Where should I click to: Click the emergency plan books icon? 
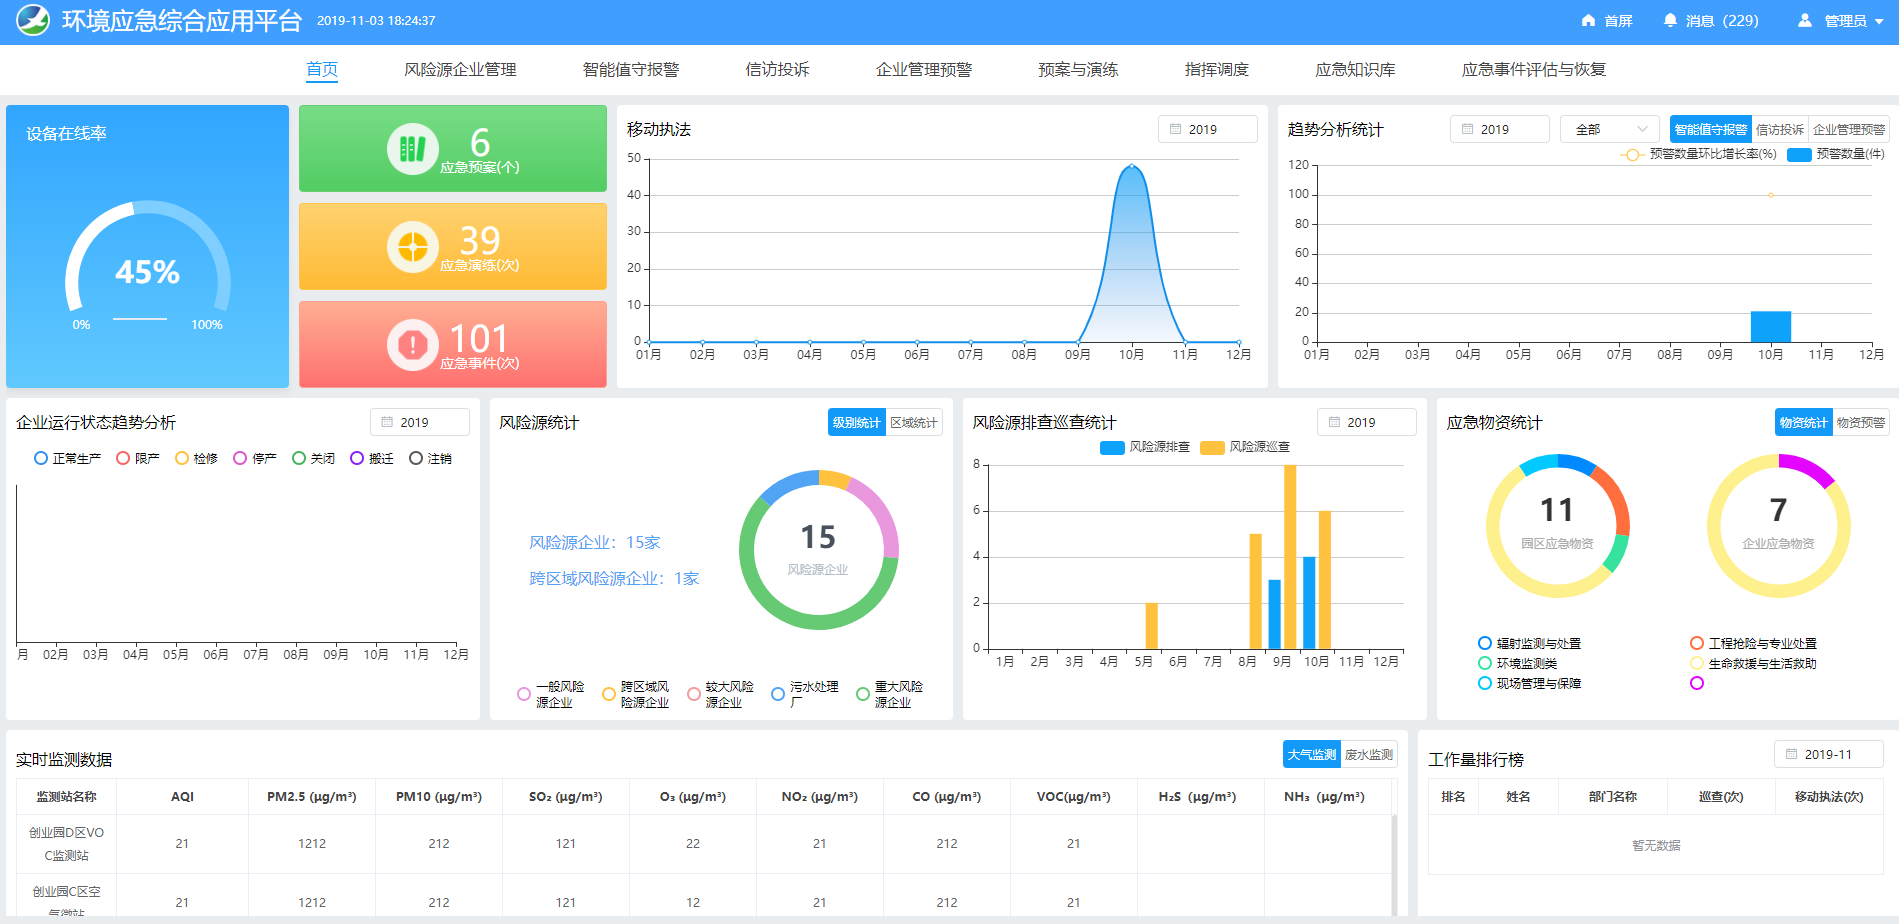coord(413,149)
